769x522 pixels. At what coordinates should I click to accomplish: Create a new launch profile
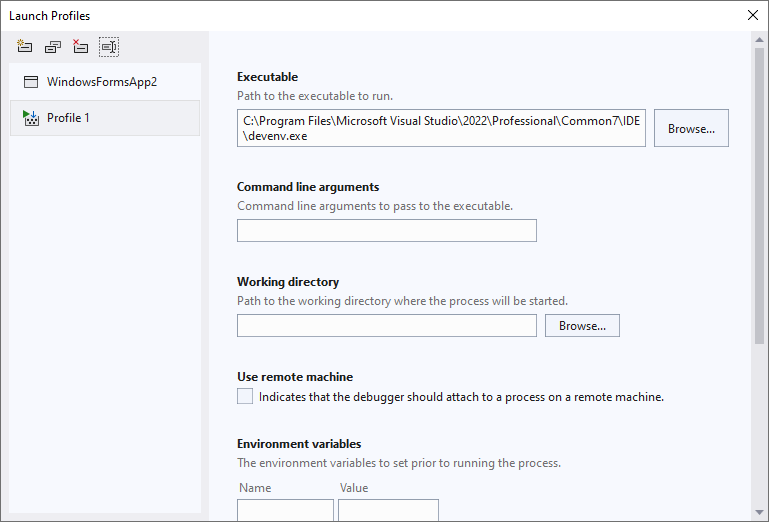pos(25,47)
